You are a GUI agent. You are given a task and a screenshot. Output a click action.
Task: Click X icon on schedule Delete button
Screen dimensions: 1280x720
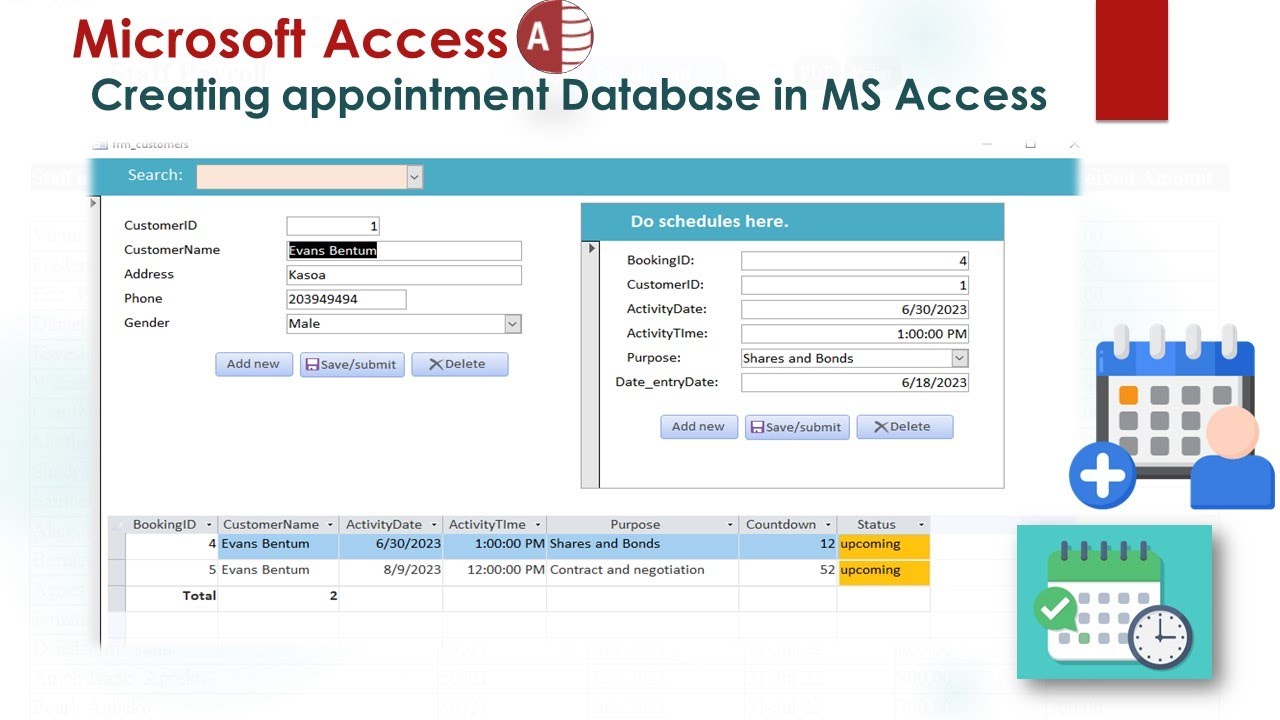coord(880,428)
